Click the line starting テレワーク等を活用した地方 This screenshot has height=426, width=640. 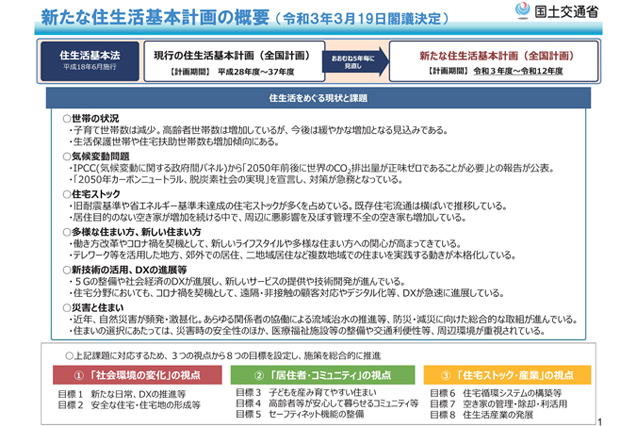pyautogui.click(x=293, y=255)
